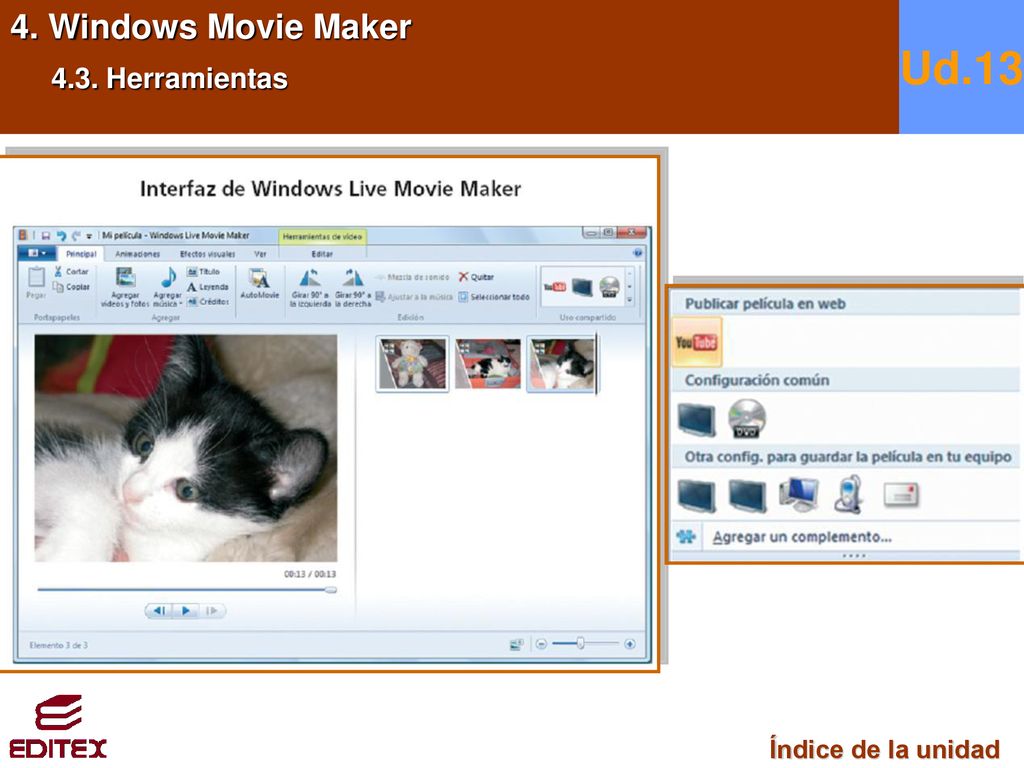Click Agregar un complemento...
The image size is (1024, 768).
click(x=802, y=537)
